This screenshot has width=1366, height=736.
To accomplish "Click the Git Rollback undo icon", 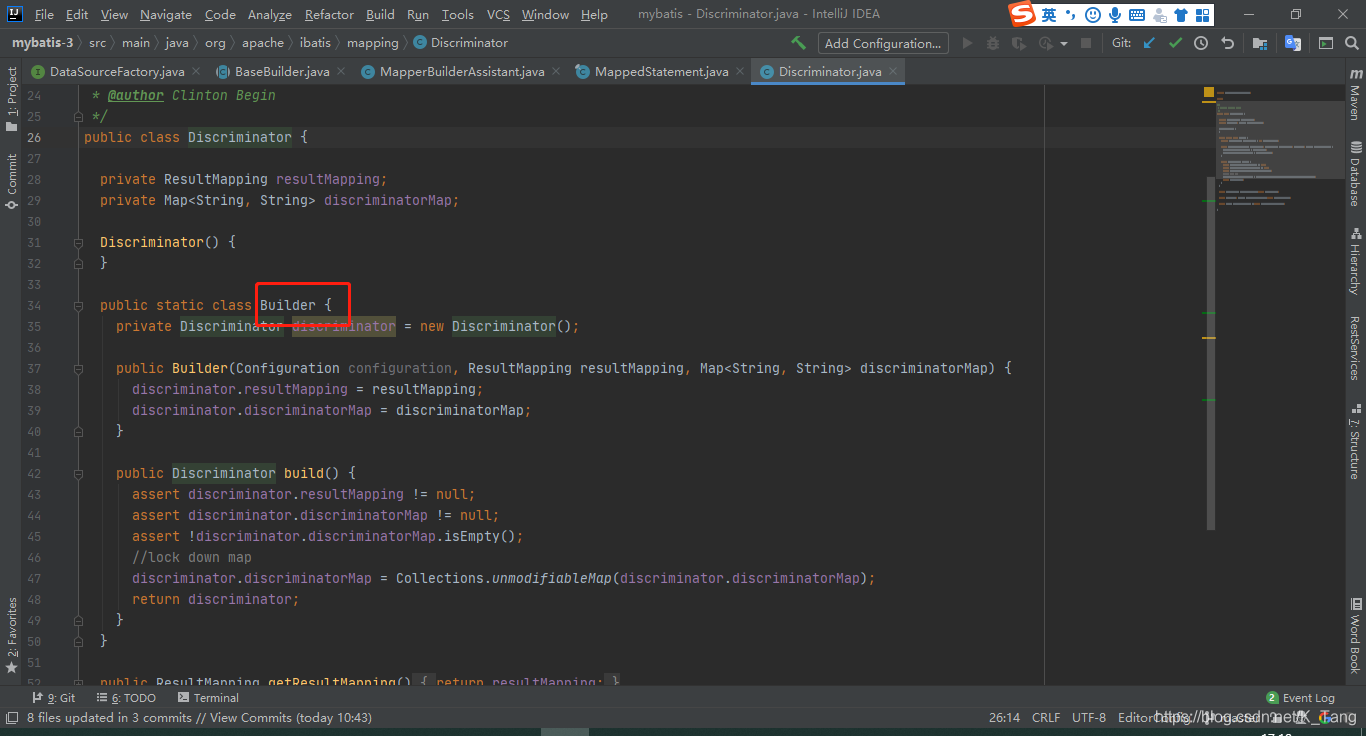I will pos(1228,43).
